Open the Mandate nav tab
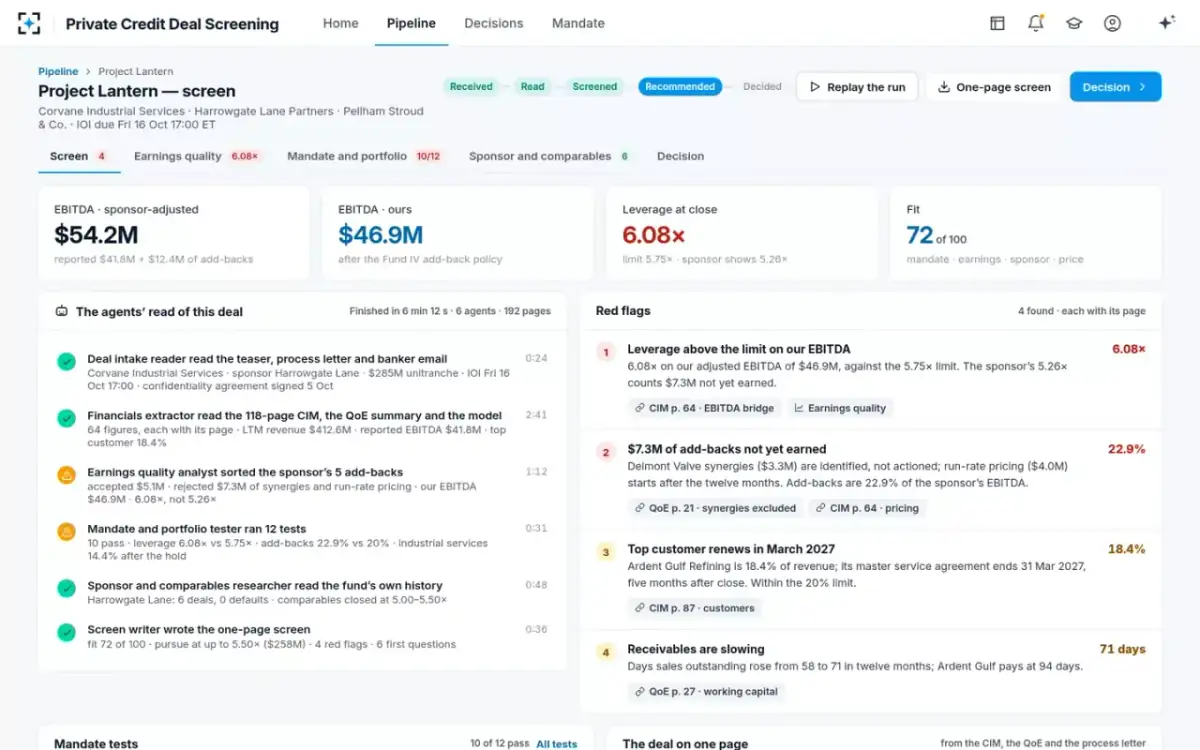This screenshot has height=750, width=1200. [x=578, y=23]
